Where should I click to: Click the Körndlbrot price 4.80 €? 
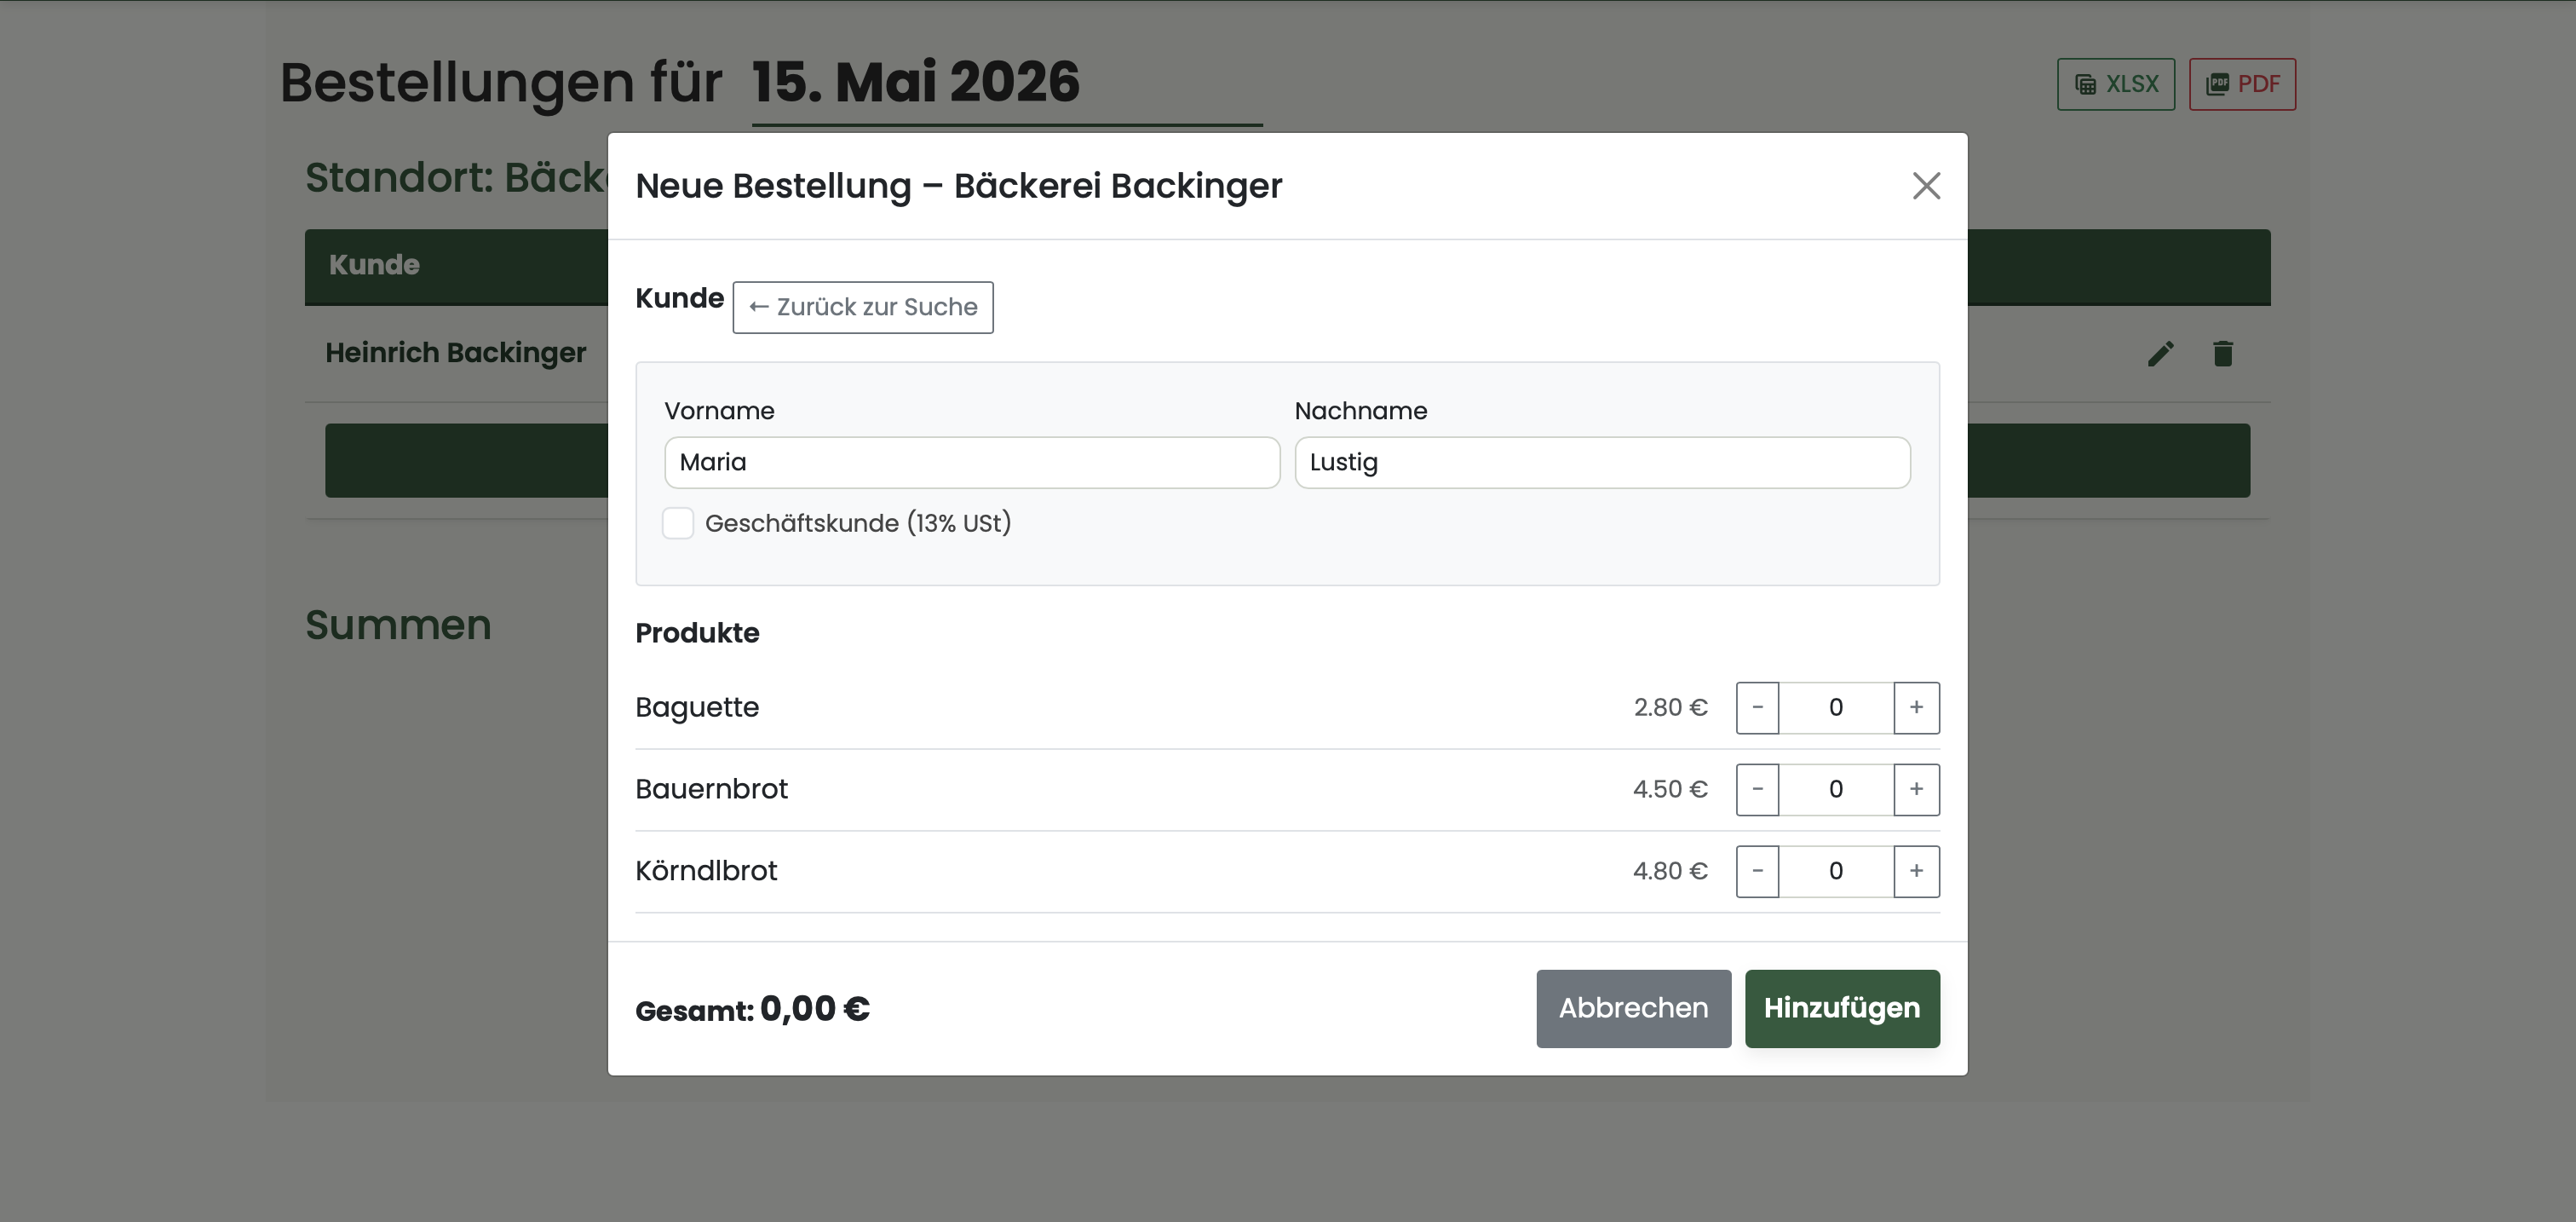pos(1670,872)
